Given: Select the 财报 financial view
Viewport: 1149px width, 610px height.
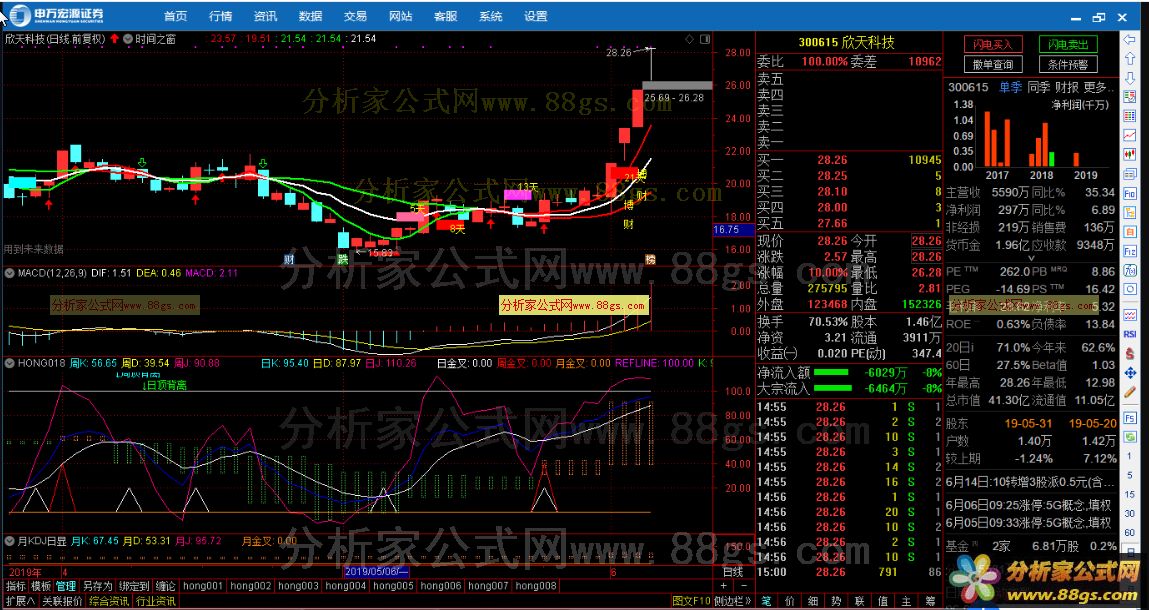Looking at the screenshot, I should [x=1067, y=87].
